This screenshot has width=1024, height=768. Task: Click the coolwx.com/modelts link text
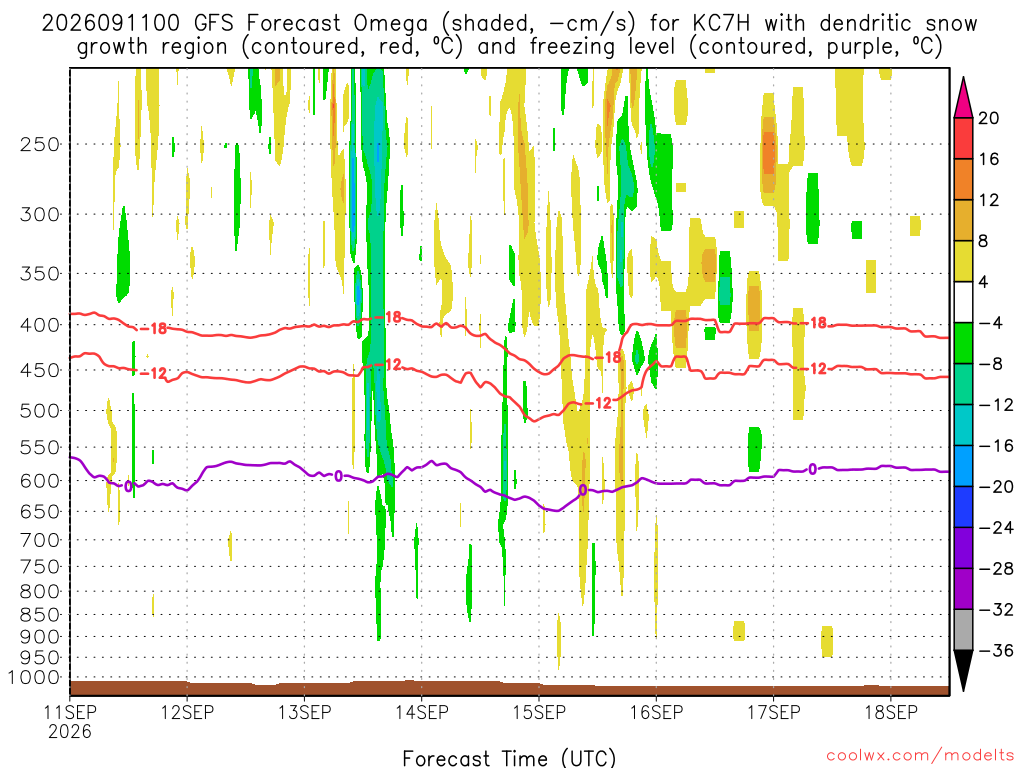click(x=920, y=756)
